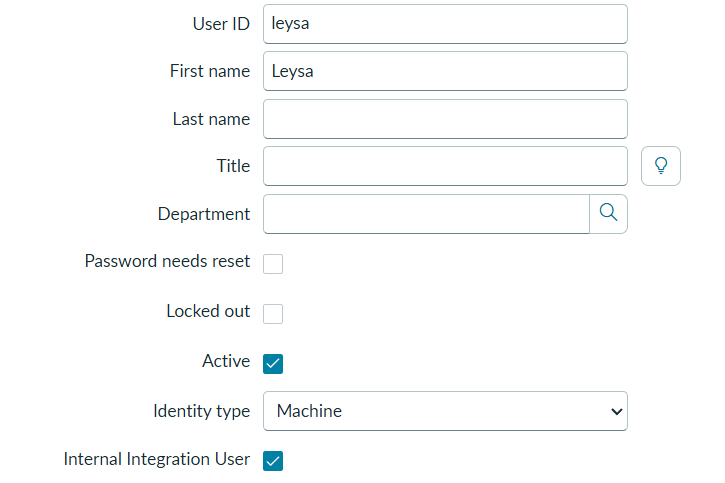
Task: Click the Internal Integration User label
Action: pos(157,459)
